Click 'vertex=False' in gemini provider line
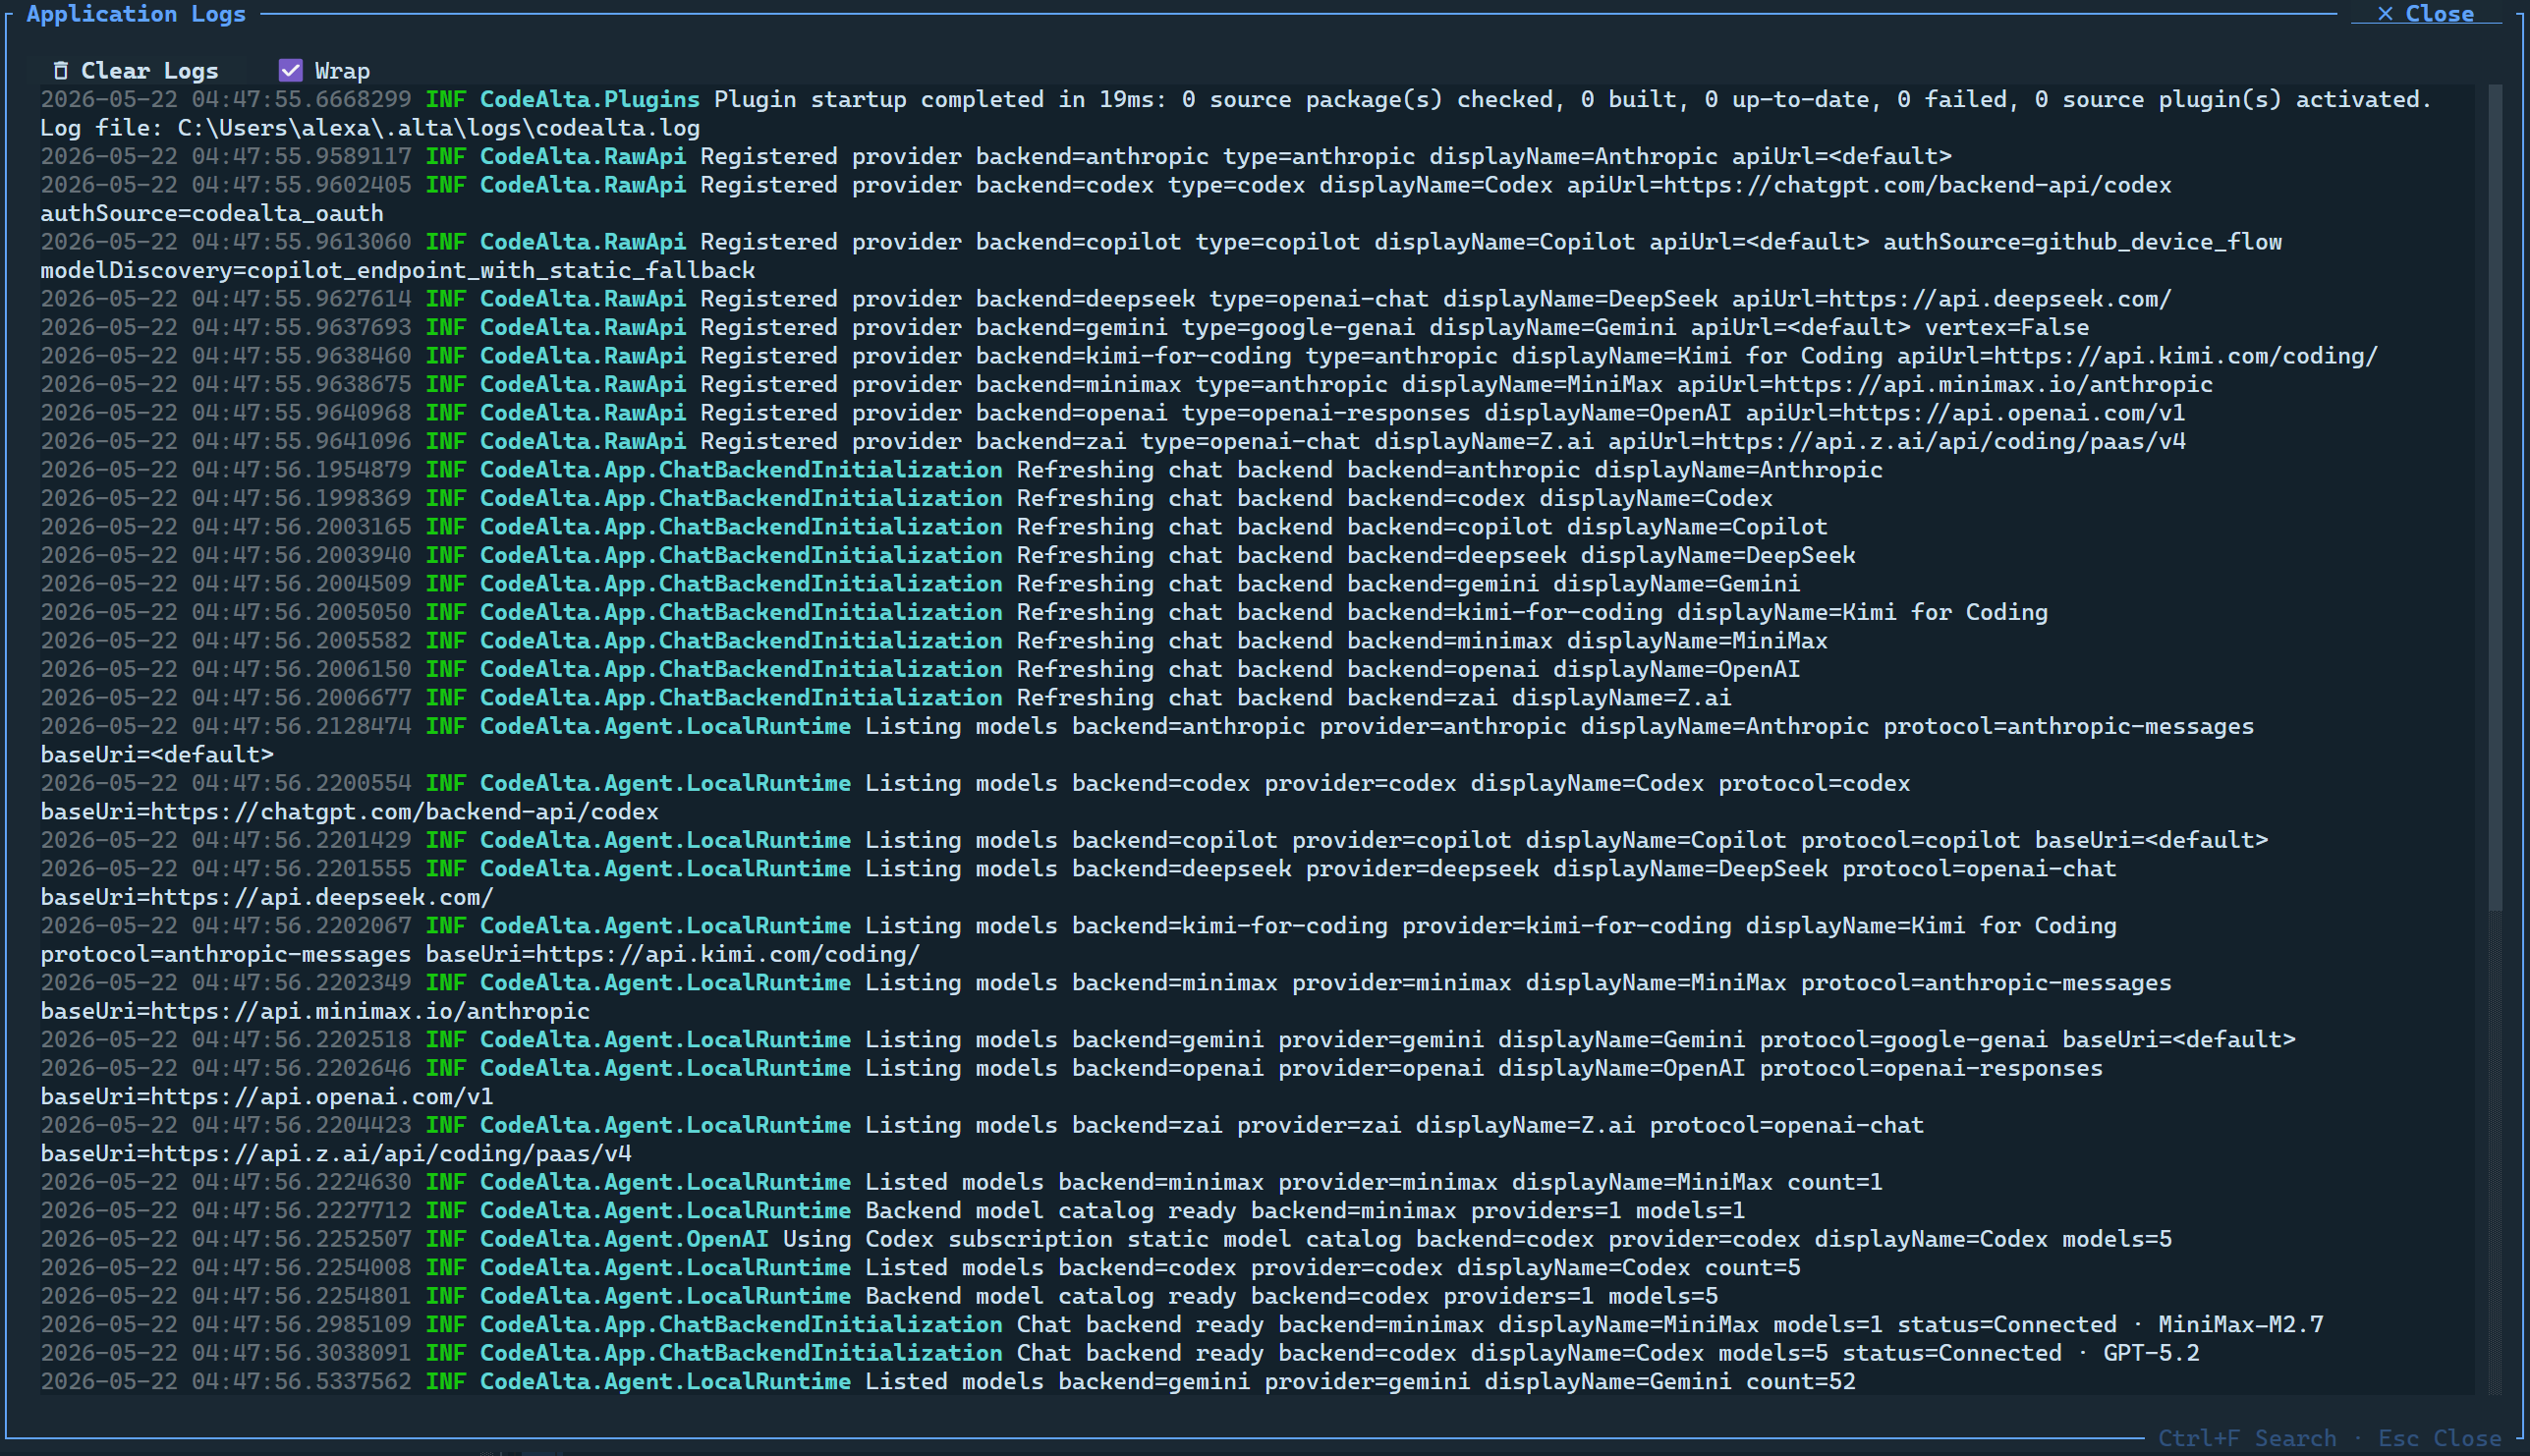 2006,327
